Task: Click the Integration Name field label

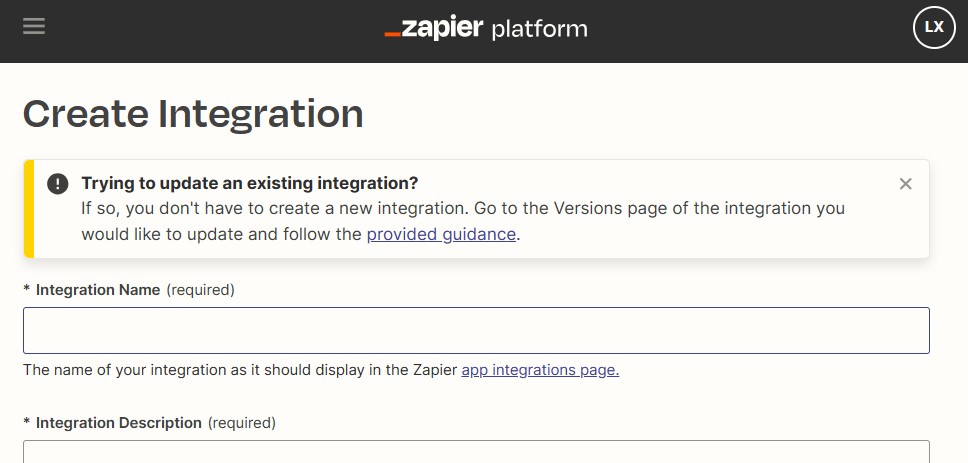Action: 98,290
